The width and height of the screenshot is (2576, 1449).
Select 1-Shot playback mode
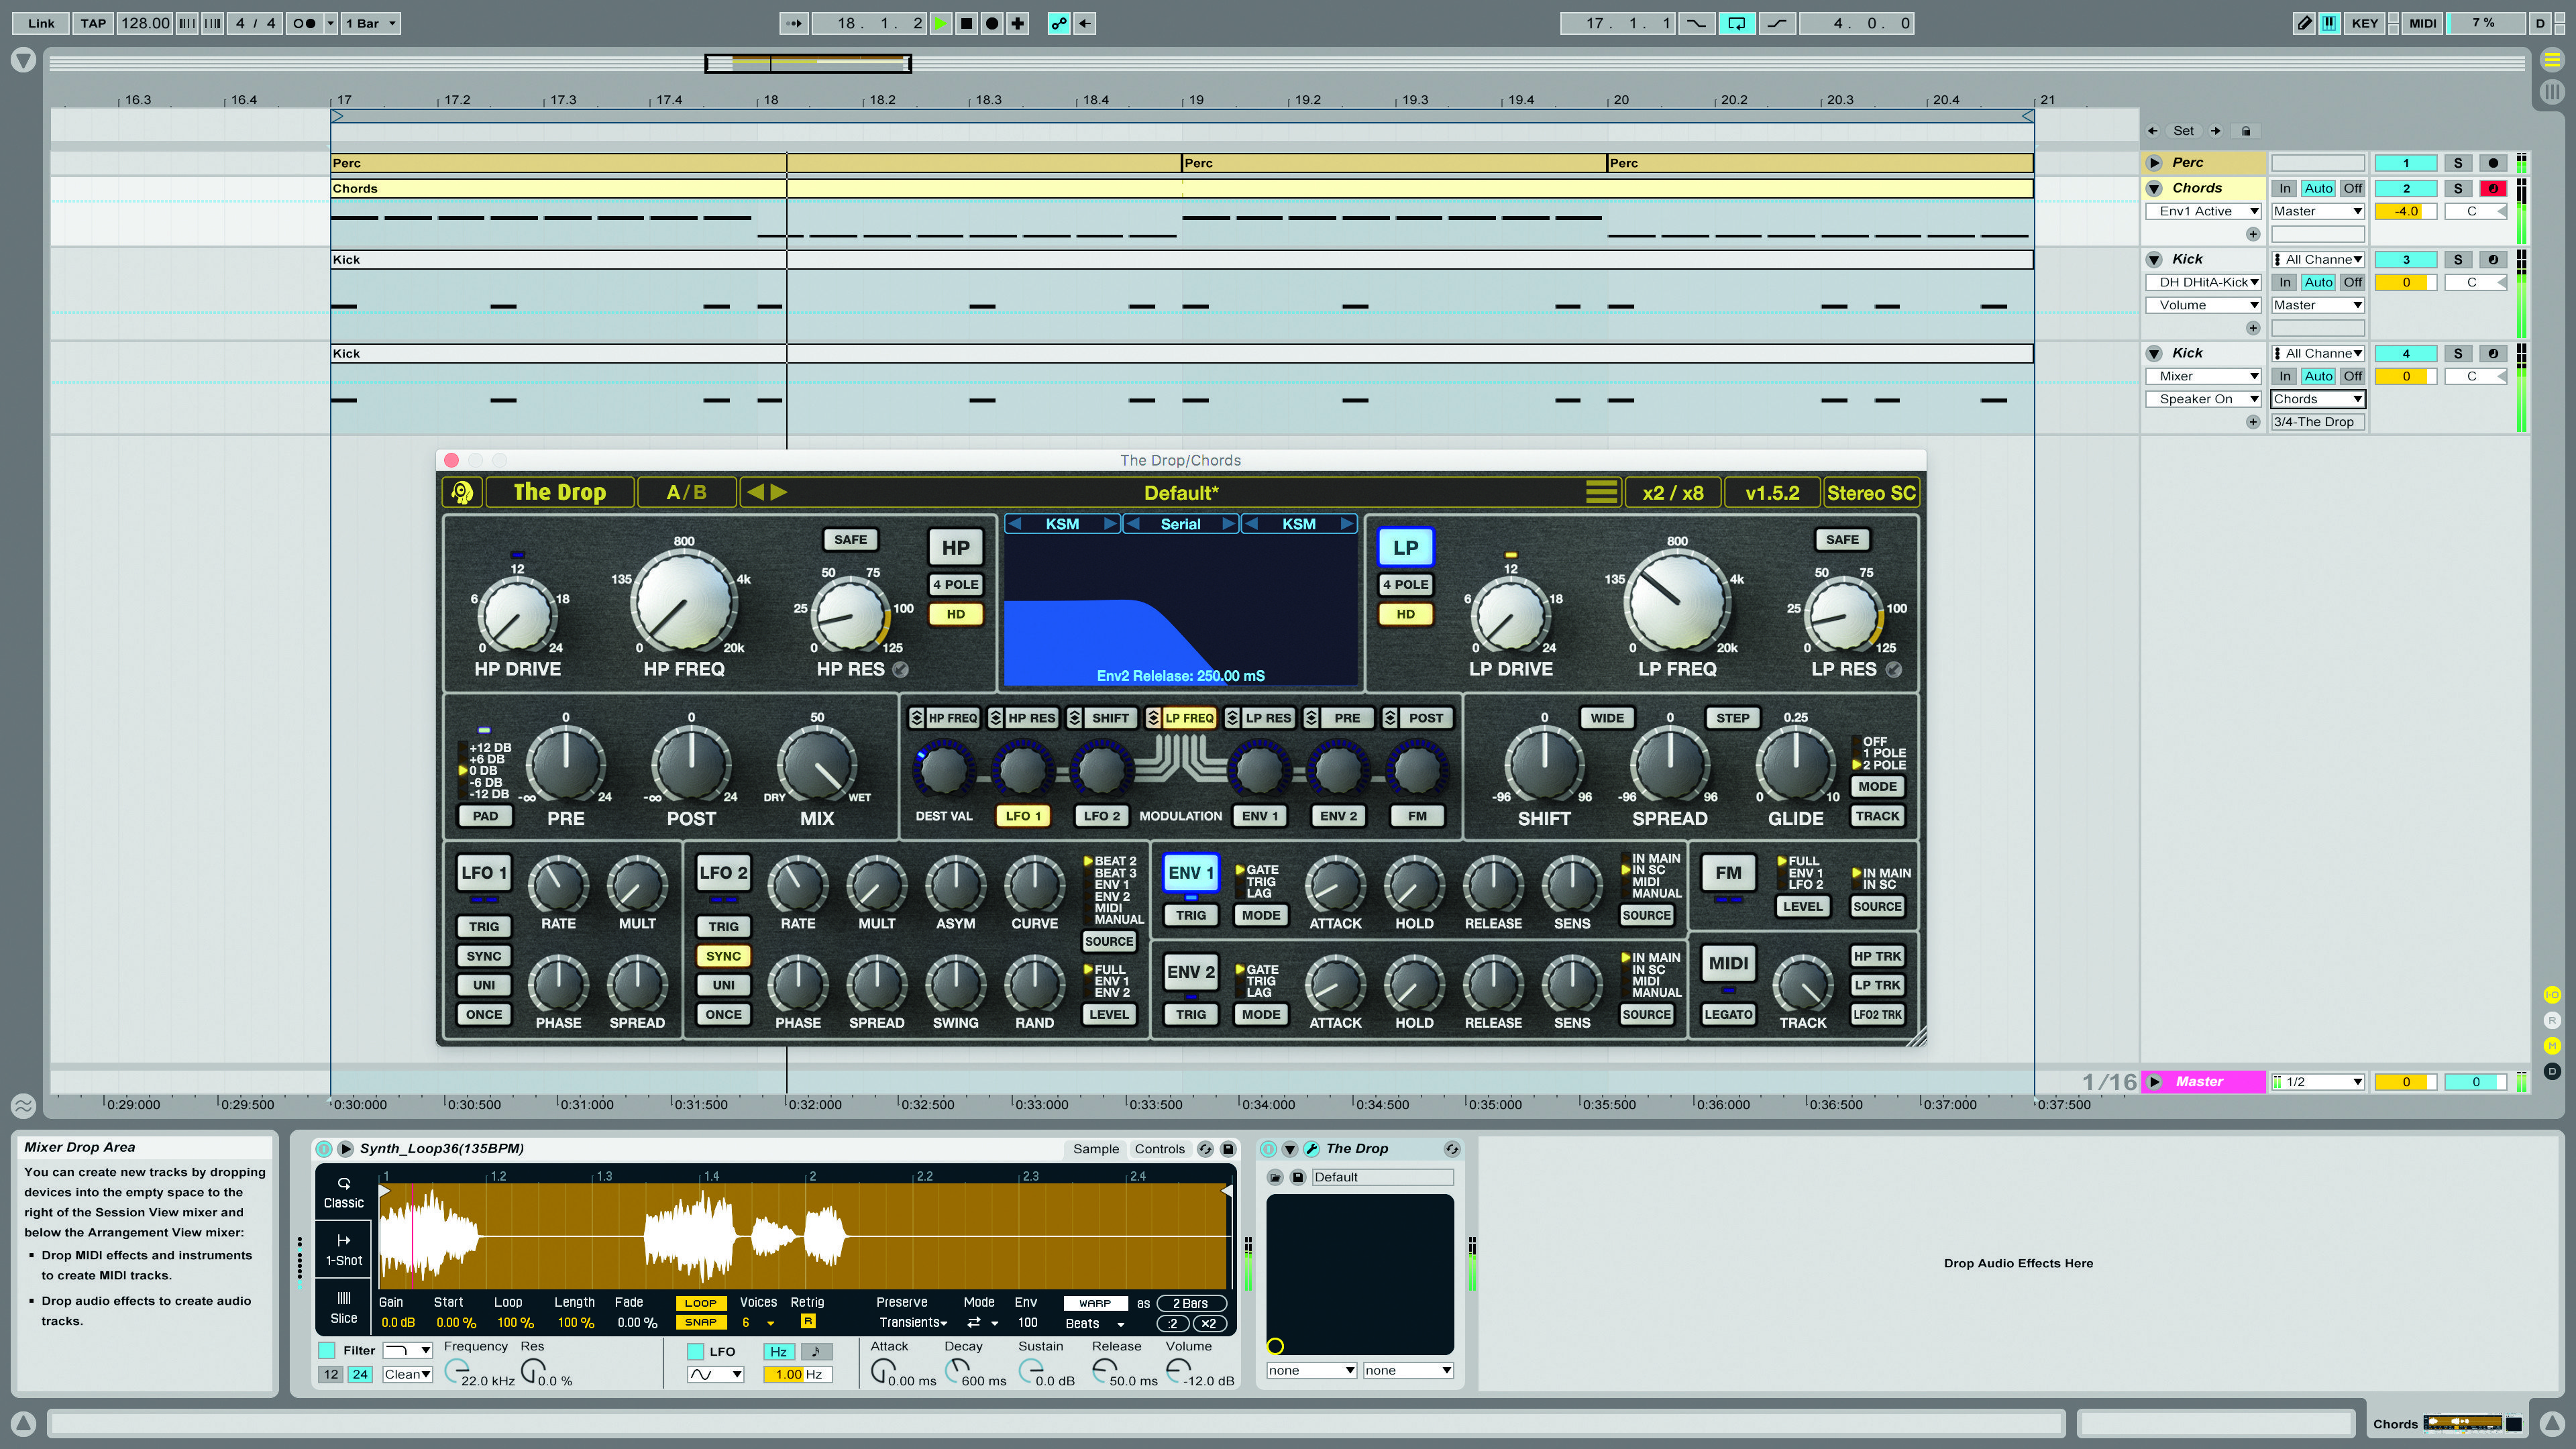tap(343, 1250)
